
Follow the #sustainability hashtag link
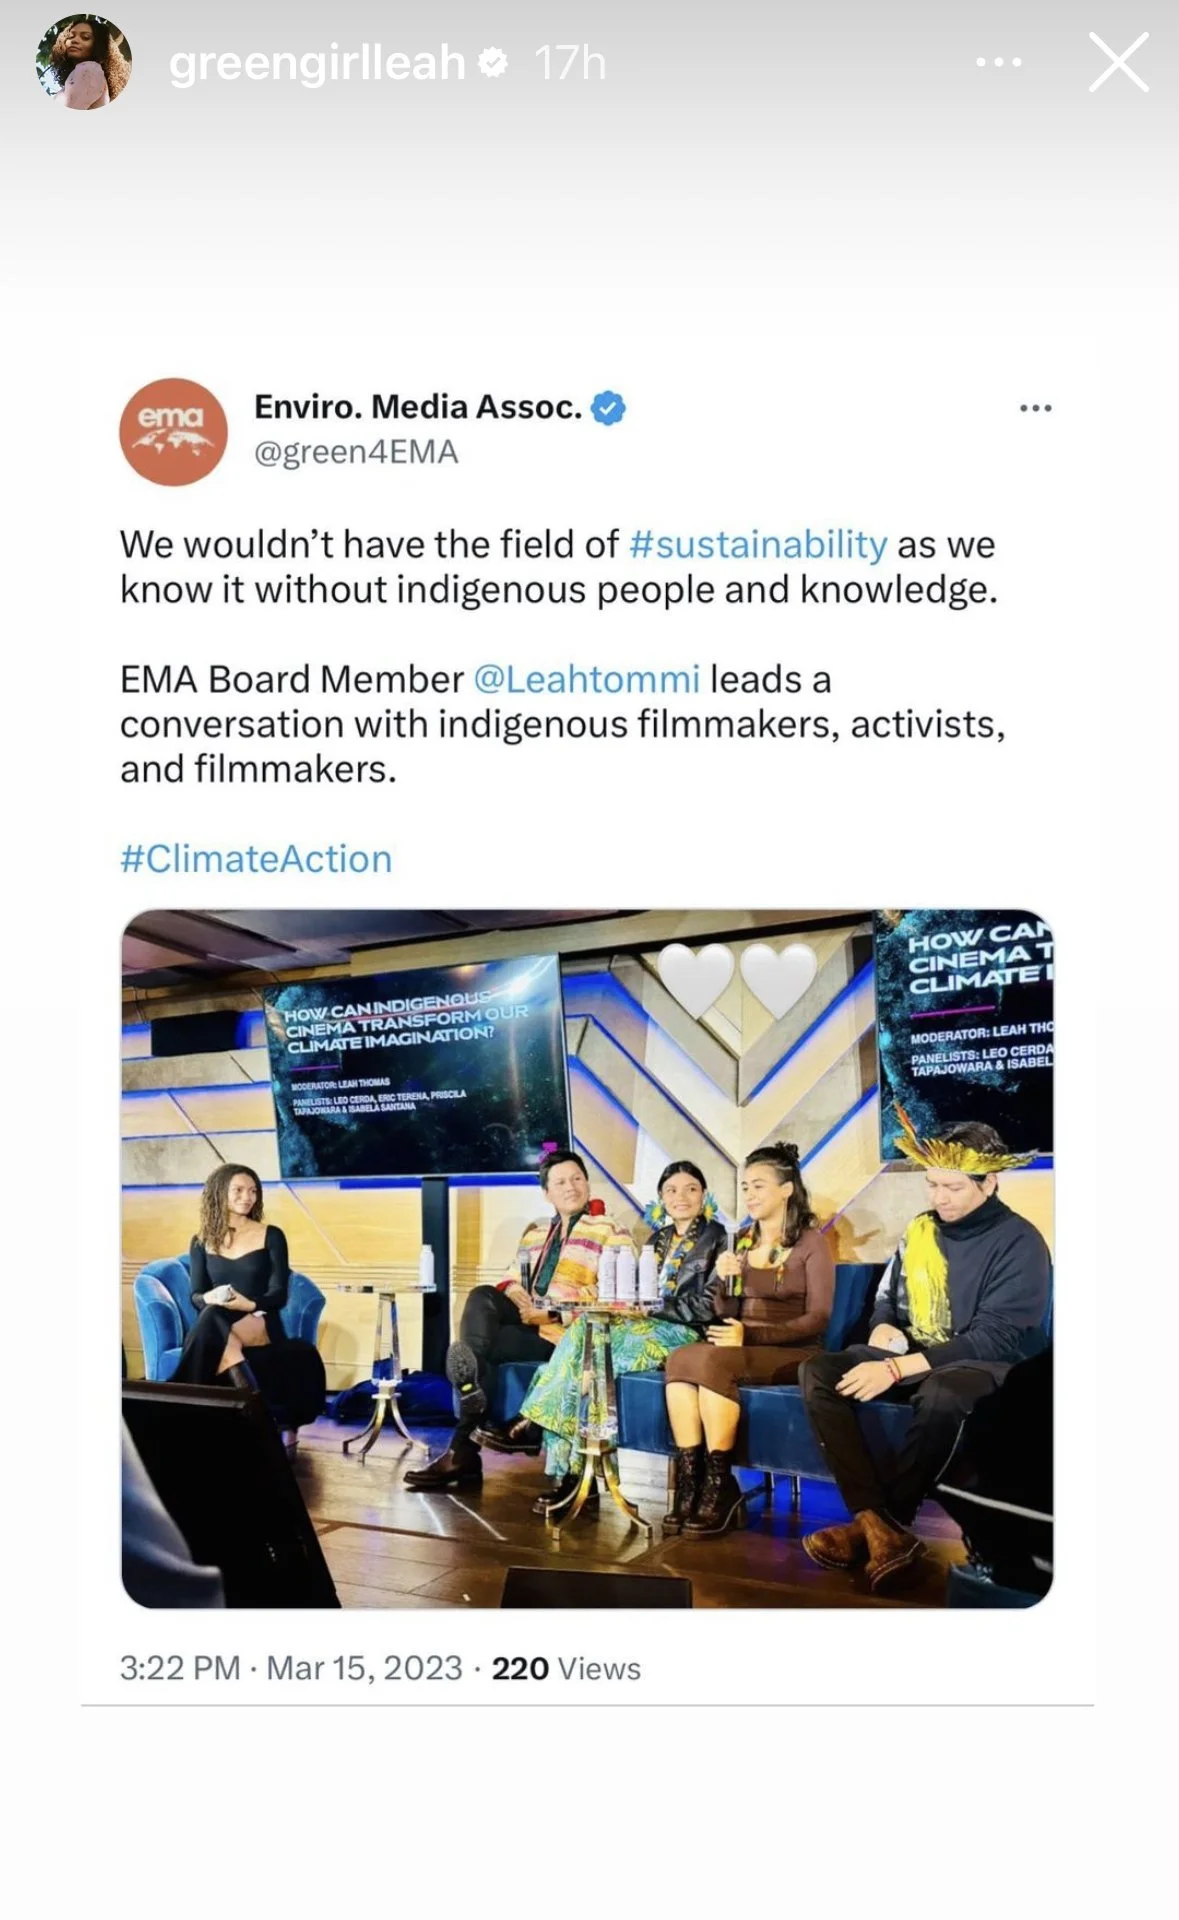[x=758, y=545]
